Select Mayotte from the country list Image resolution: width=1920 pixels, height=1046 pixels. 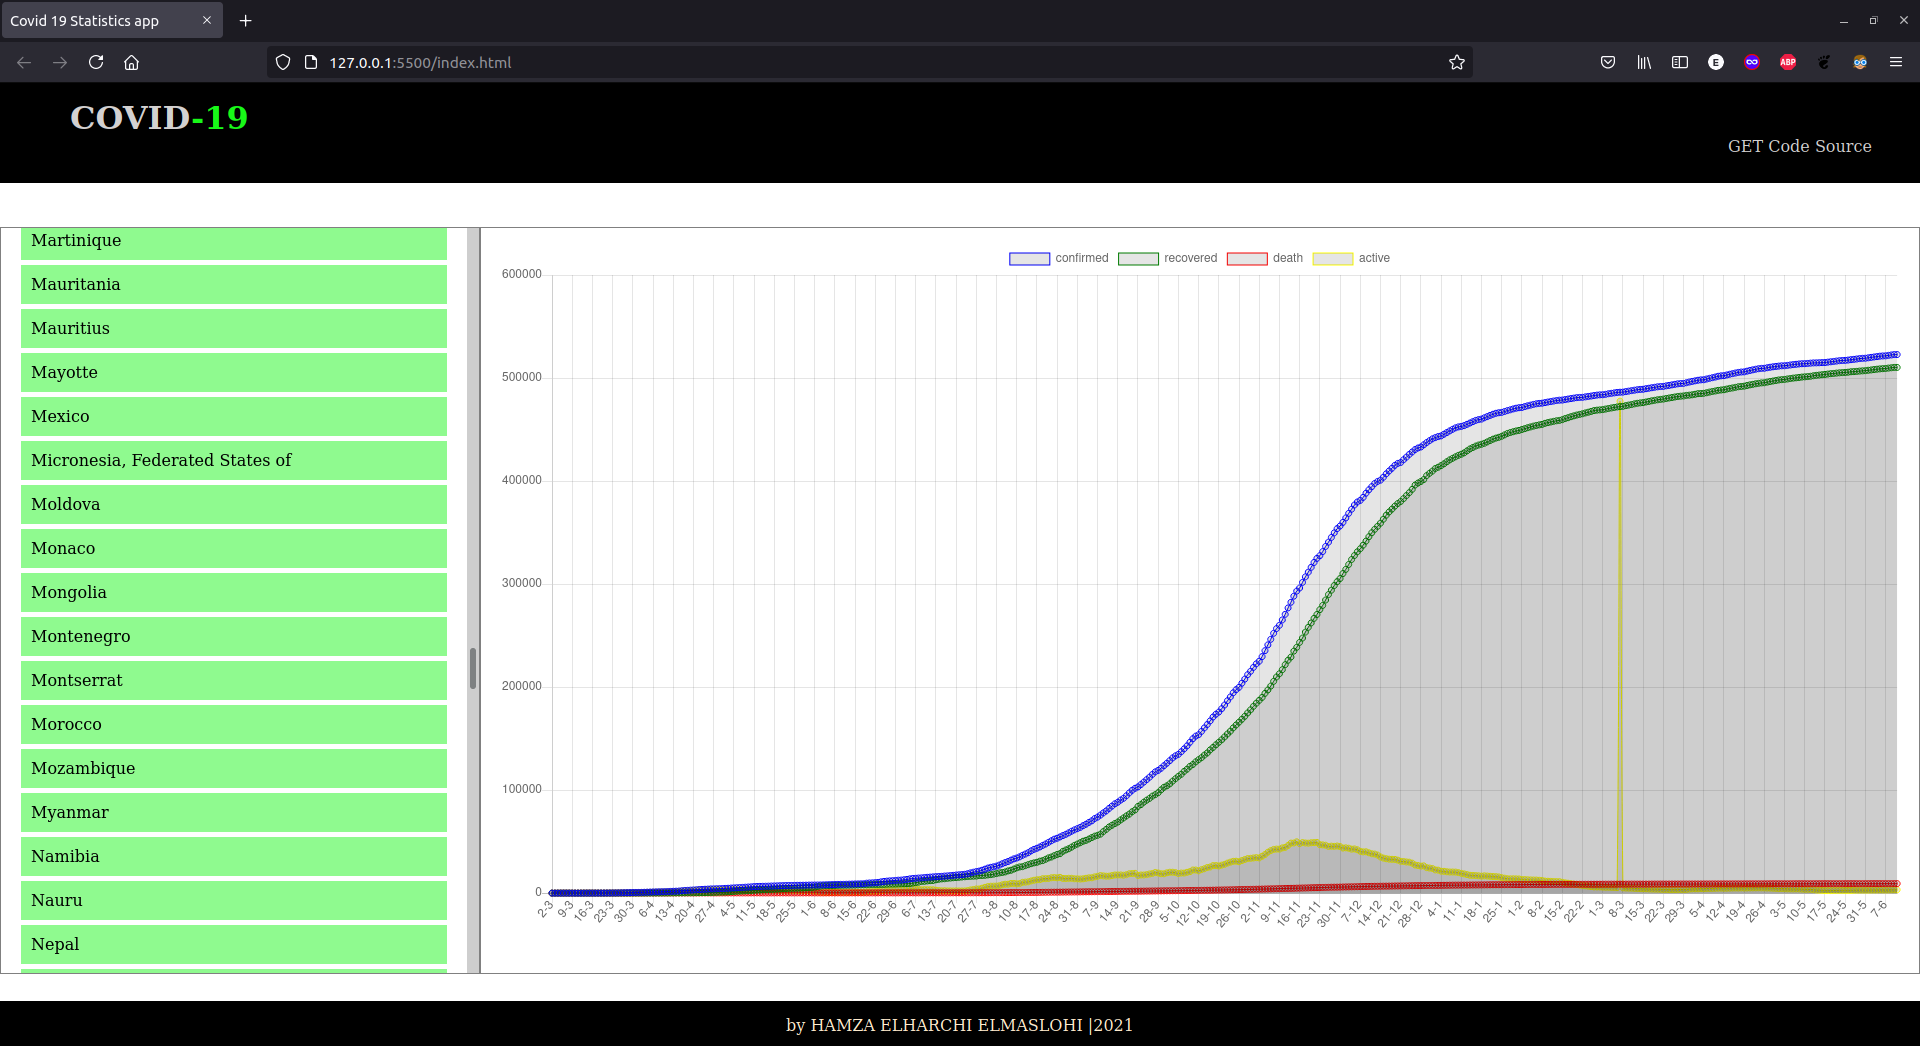pyautogui.click(x=234, y=372)
